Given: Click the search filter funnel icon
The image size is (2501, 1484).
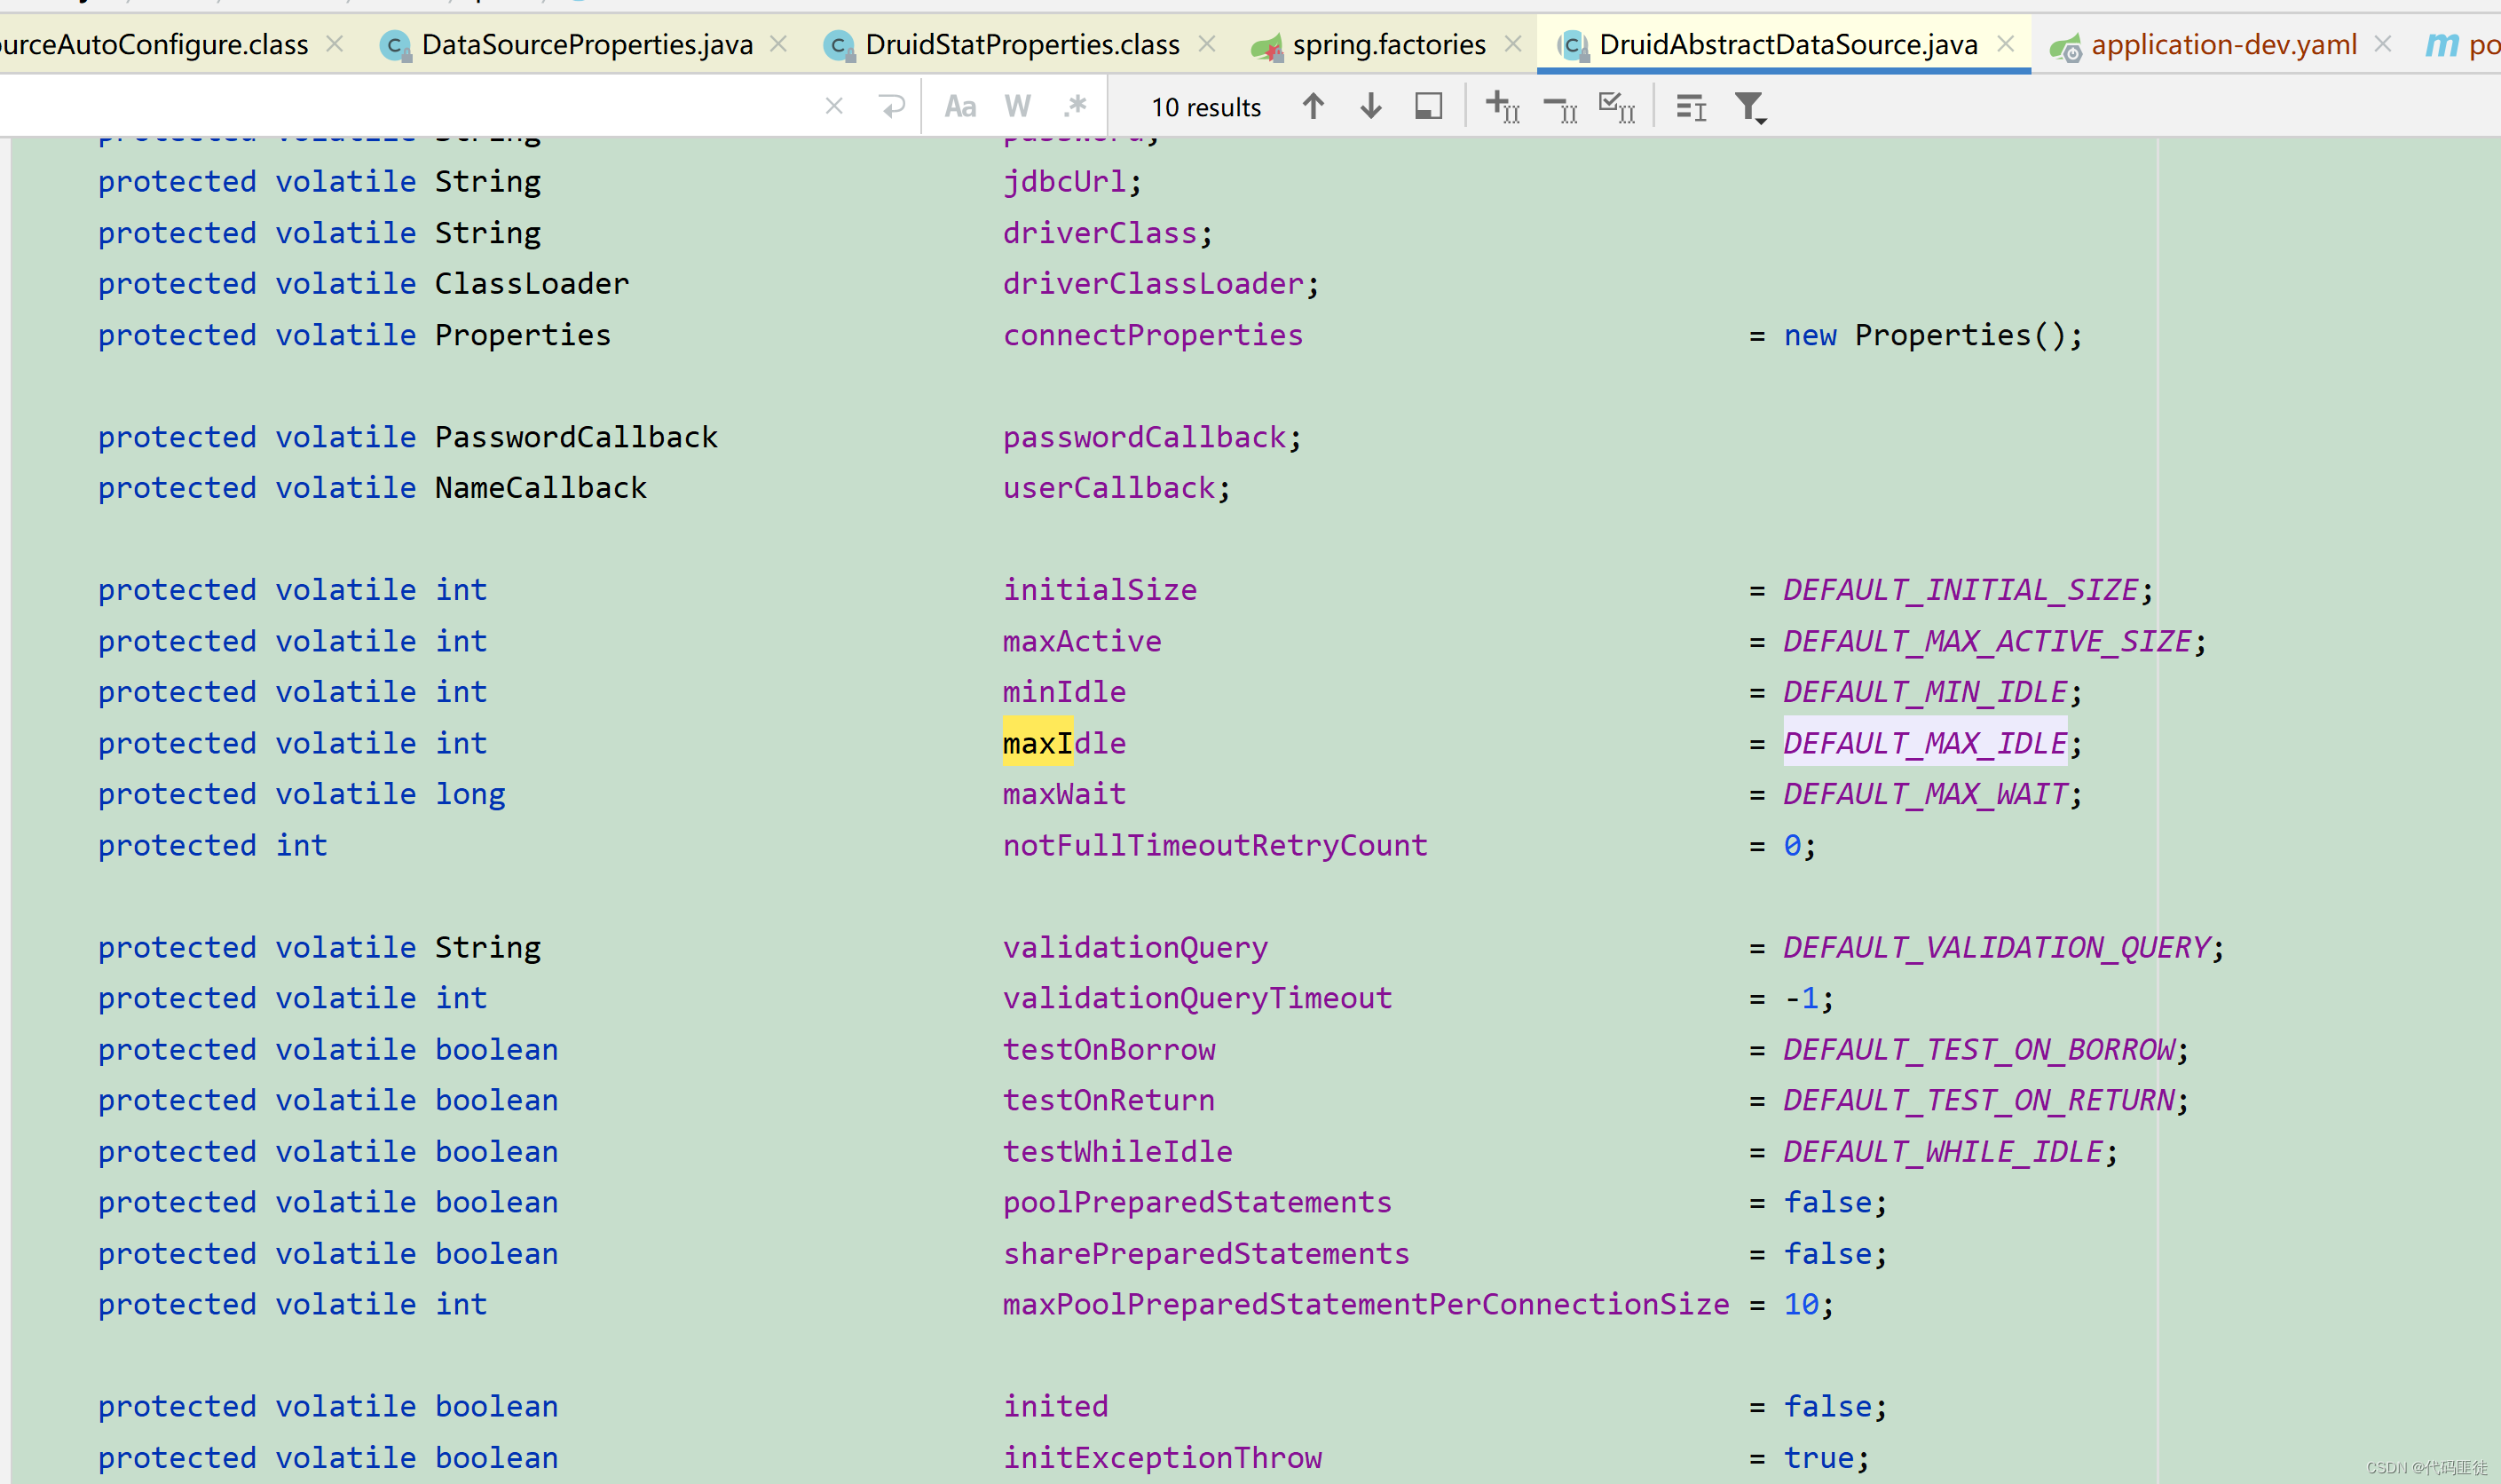Looking at the screenshot, I should 1747,105.
